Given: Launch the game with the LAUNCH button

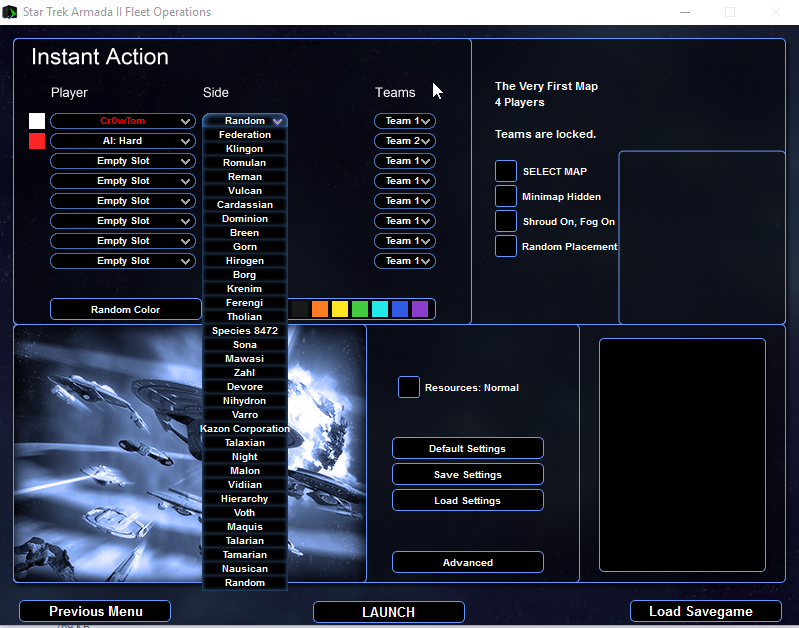Looking at the screenshot, I should click(x=389, y=612).
